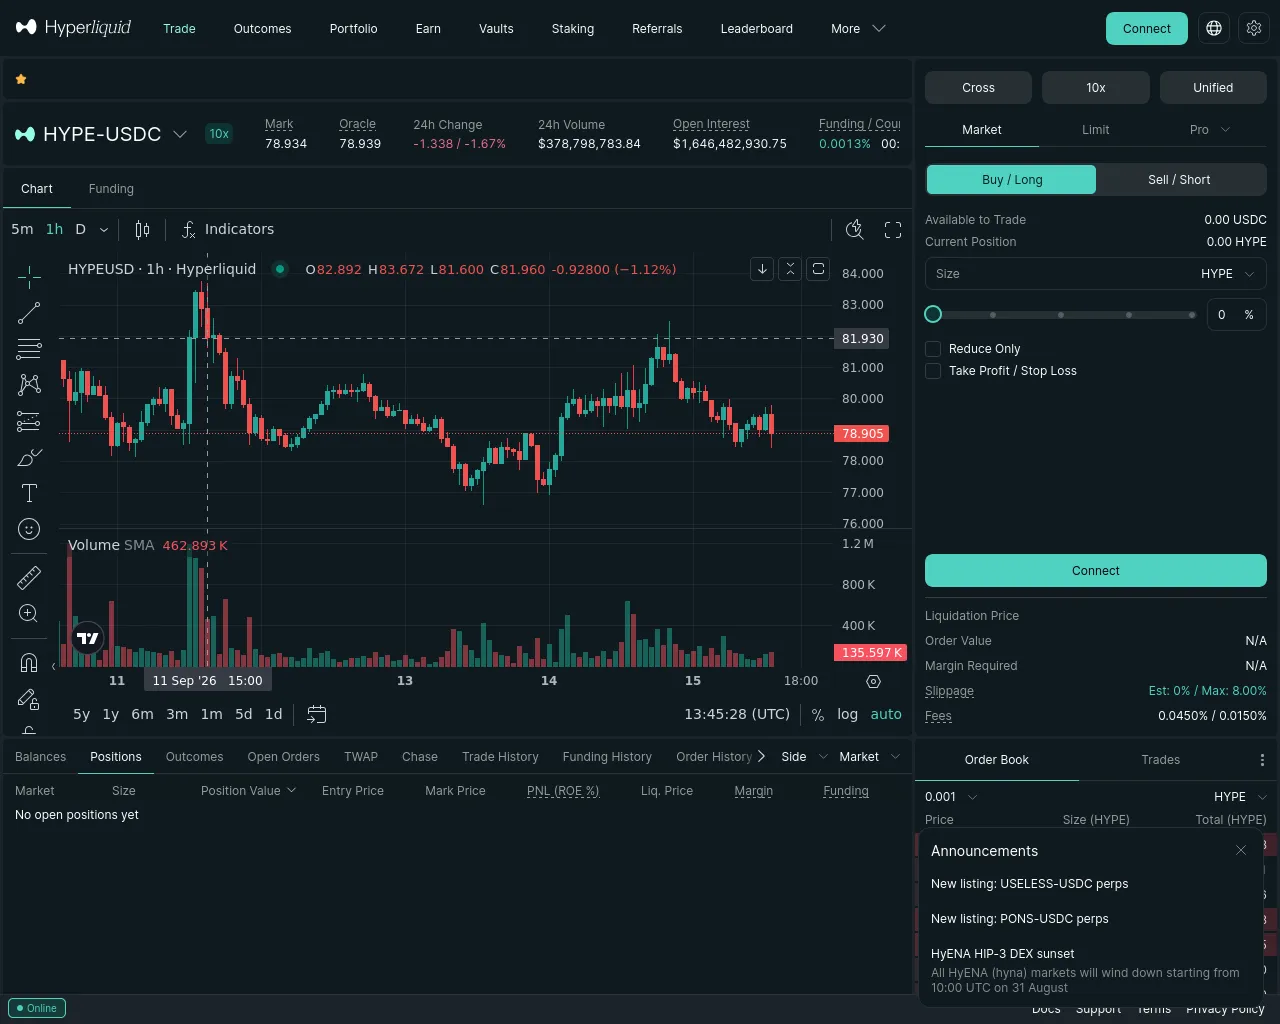The image size is (1280, 1024).
Task: Click the 10x leverage button
Action: 1096,88
